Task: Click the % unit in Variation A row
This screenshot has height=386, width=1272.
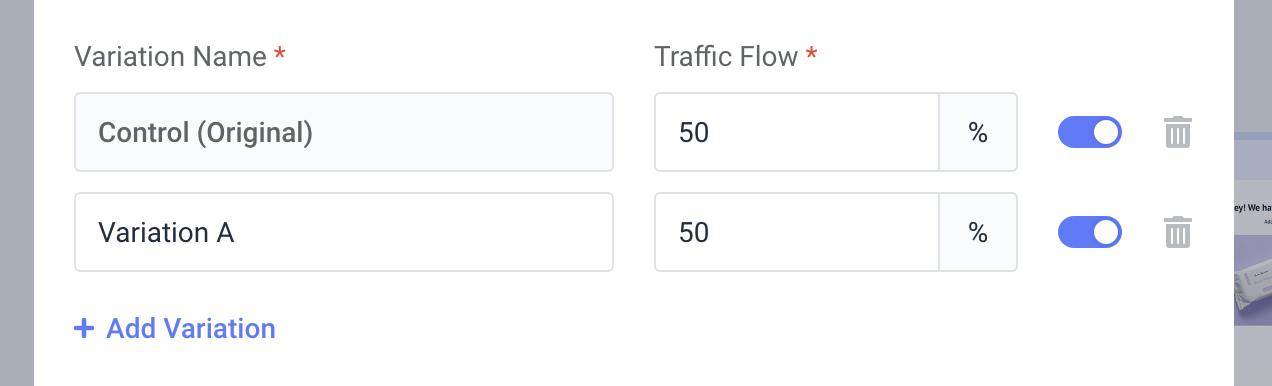Action: point(978,232)
